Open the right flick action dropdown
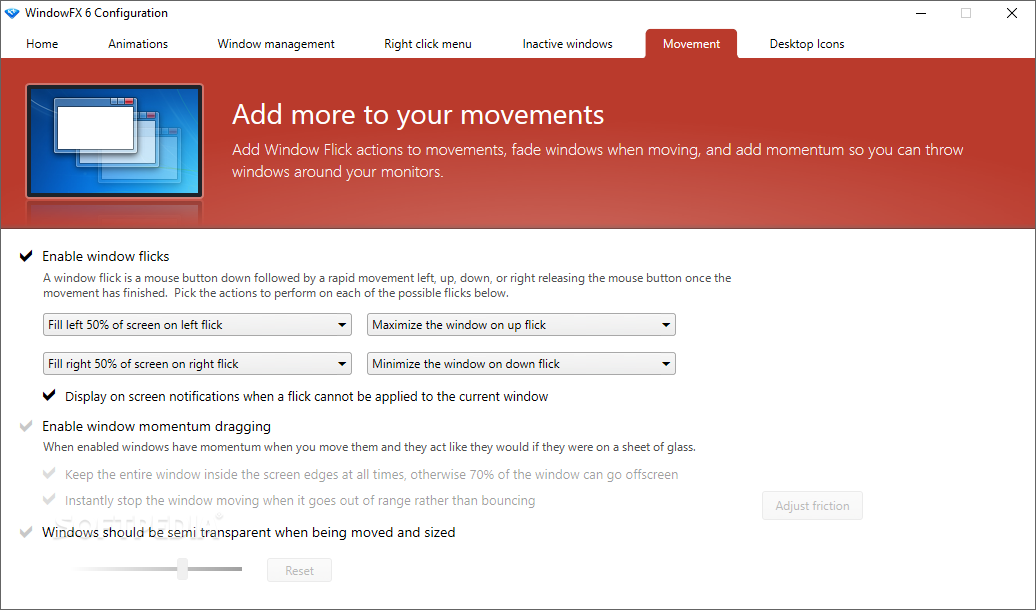Screen dimensions: 1036x610 197,363
